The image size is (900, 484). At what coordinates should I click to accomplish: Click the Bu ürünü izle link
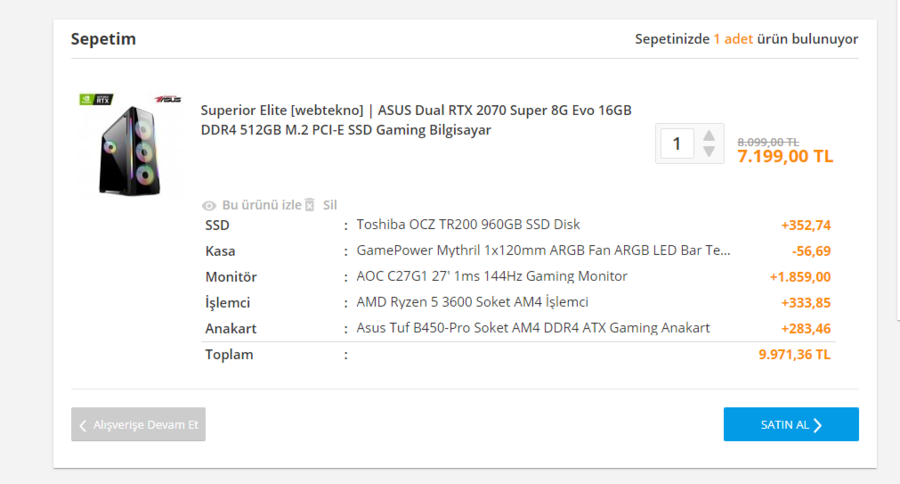(261, 205)
